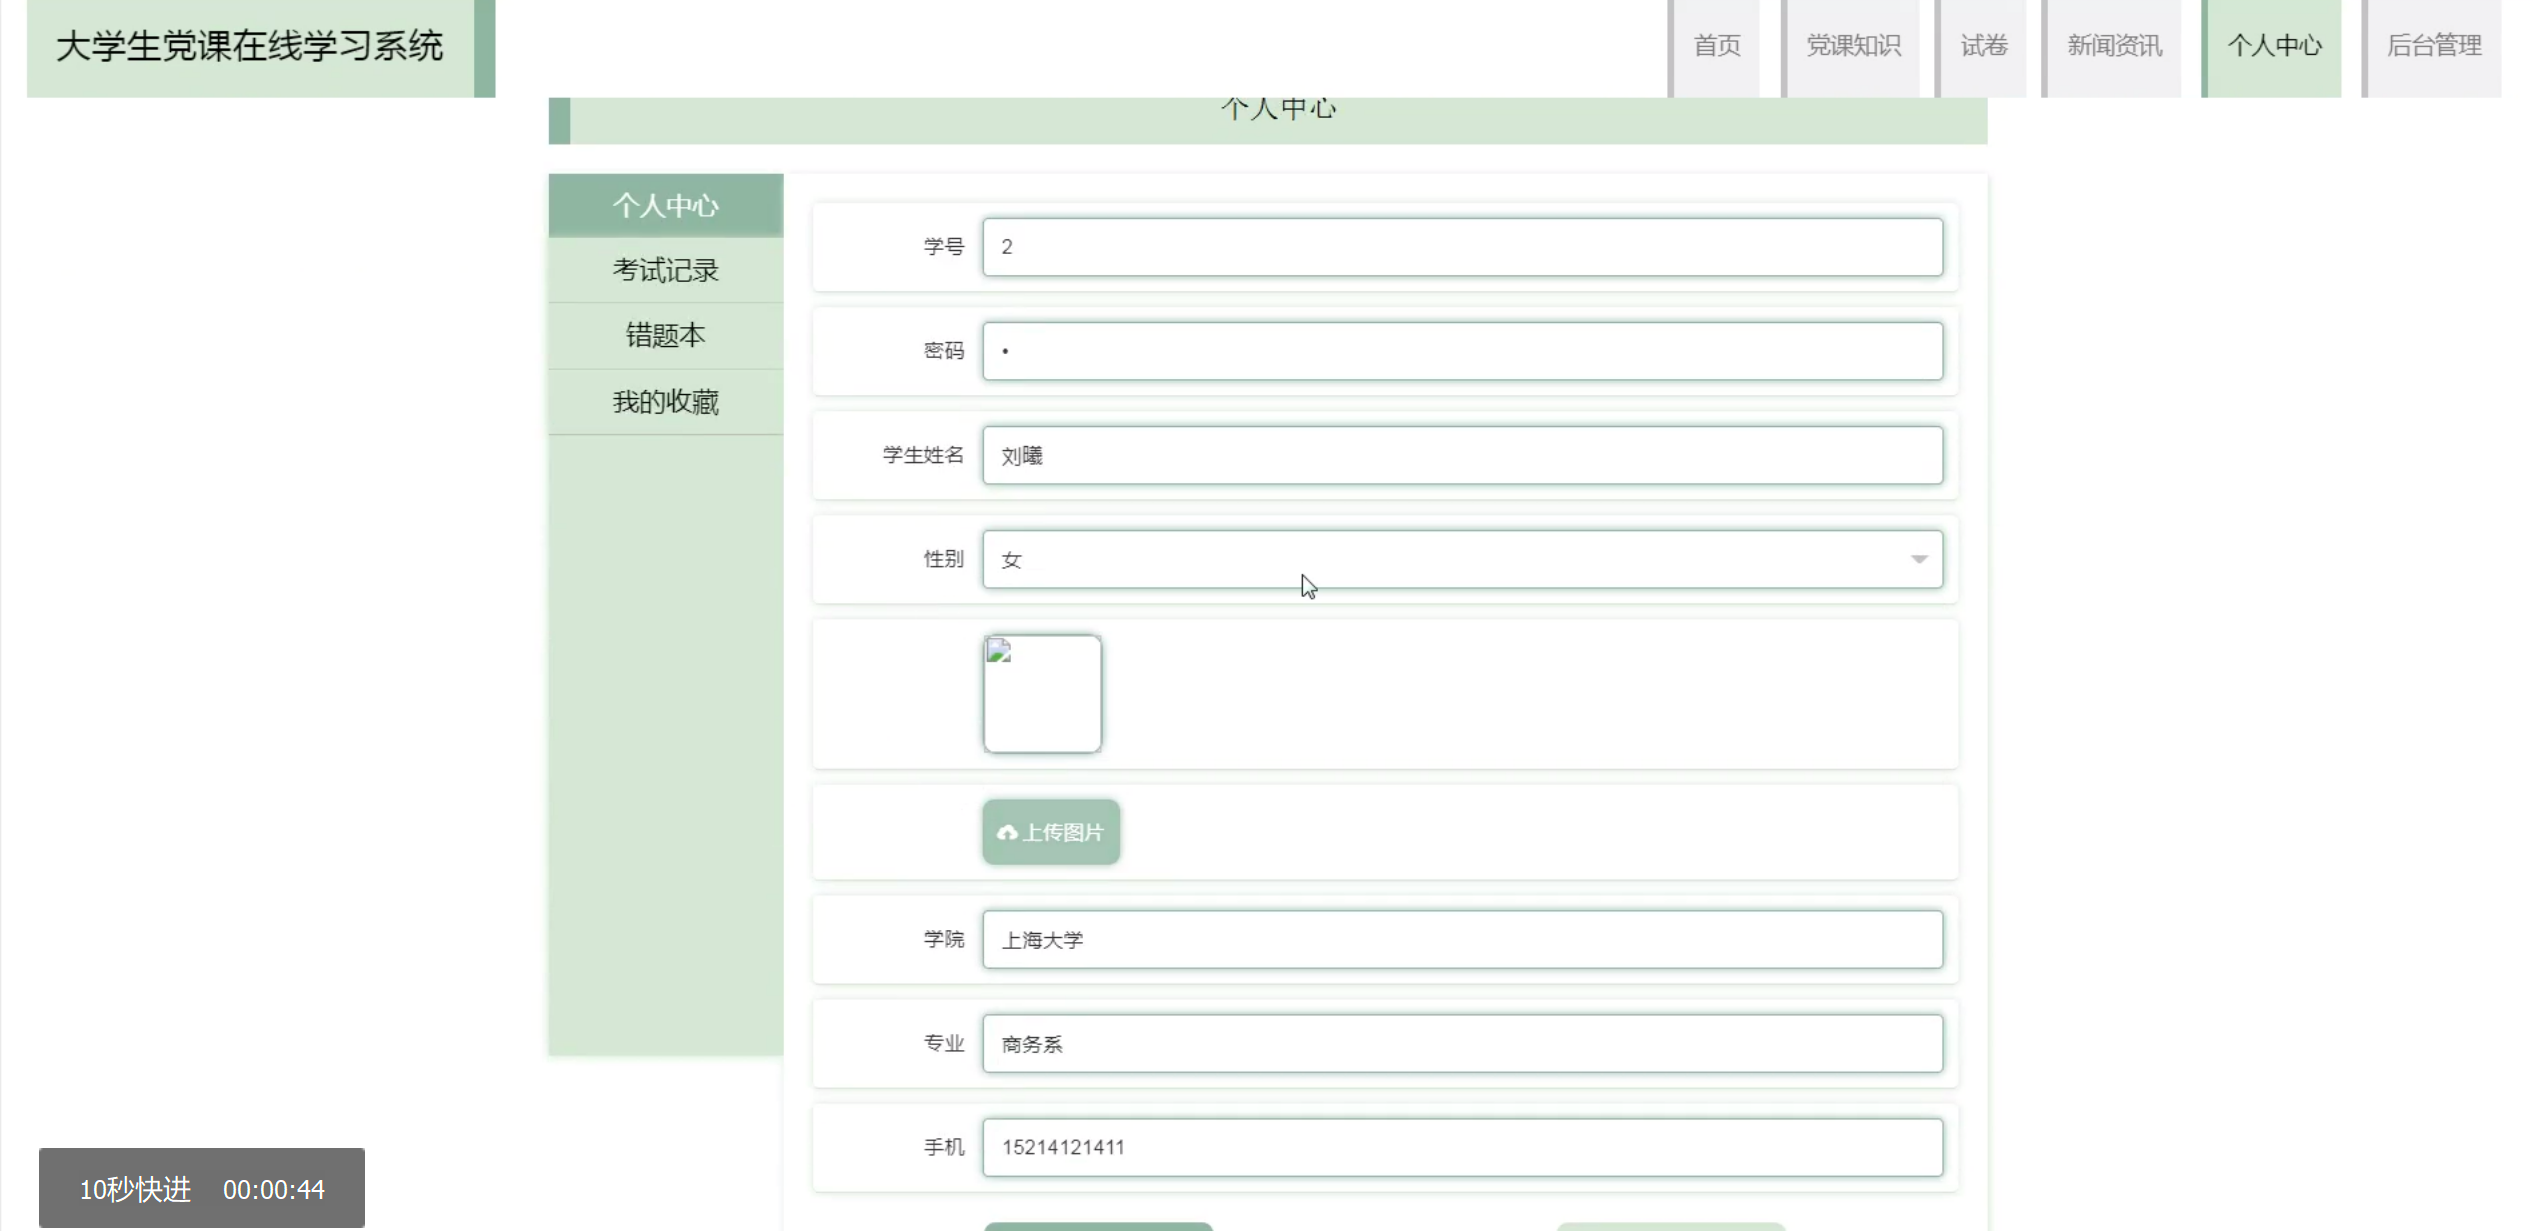Open the 首页 home tab
Image resolution: width=2533 pixels, height=1231 pixels.
[1716, 46]
